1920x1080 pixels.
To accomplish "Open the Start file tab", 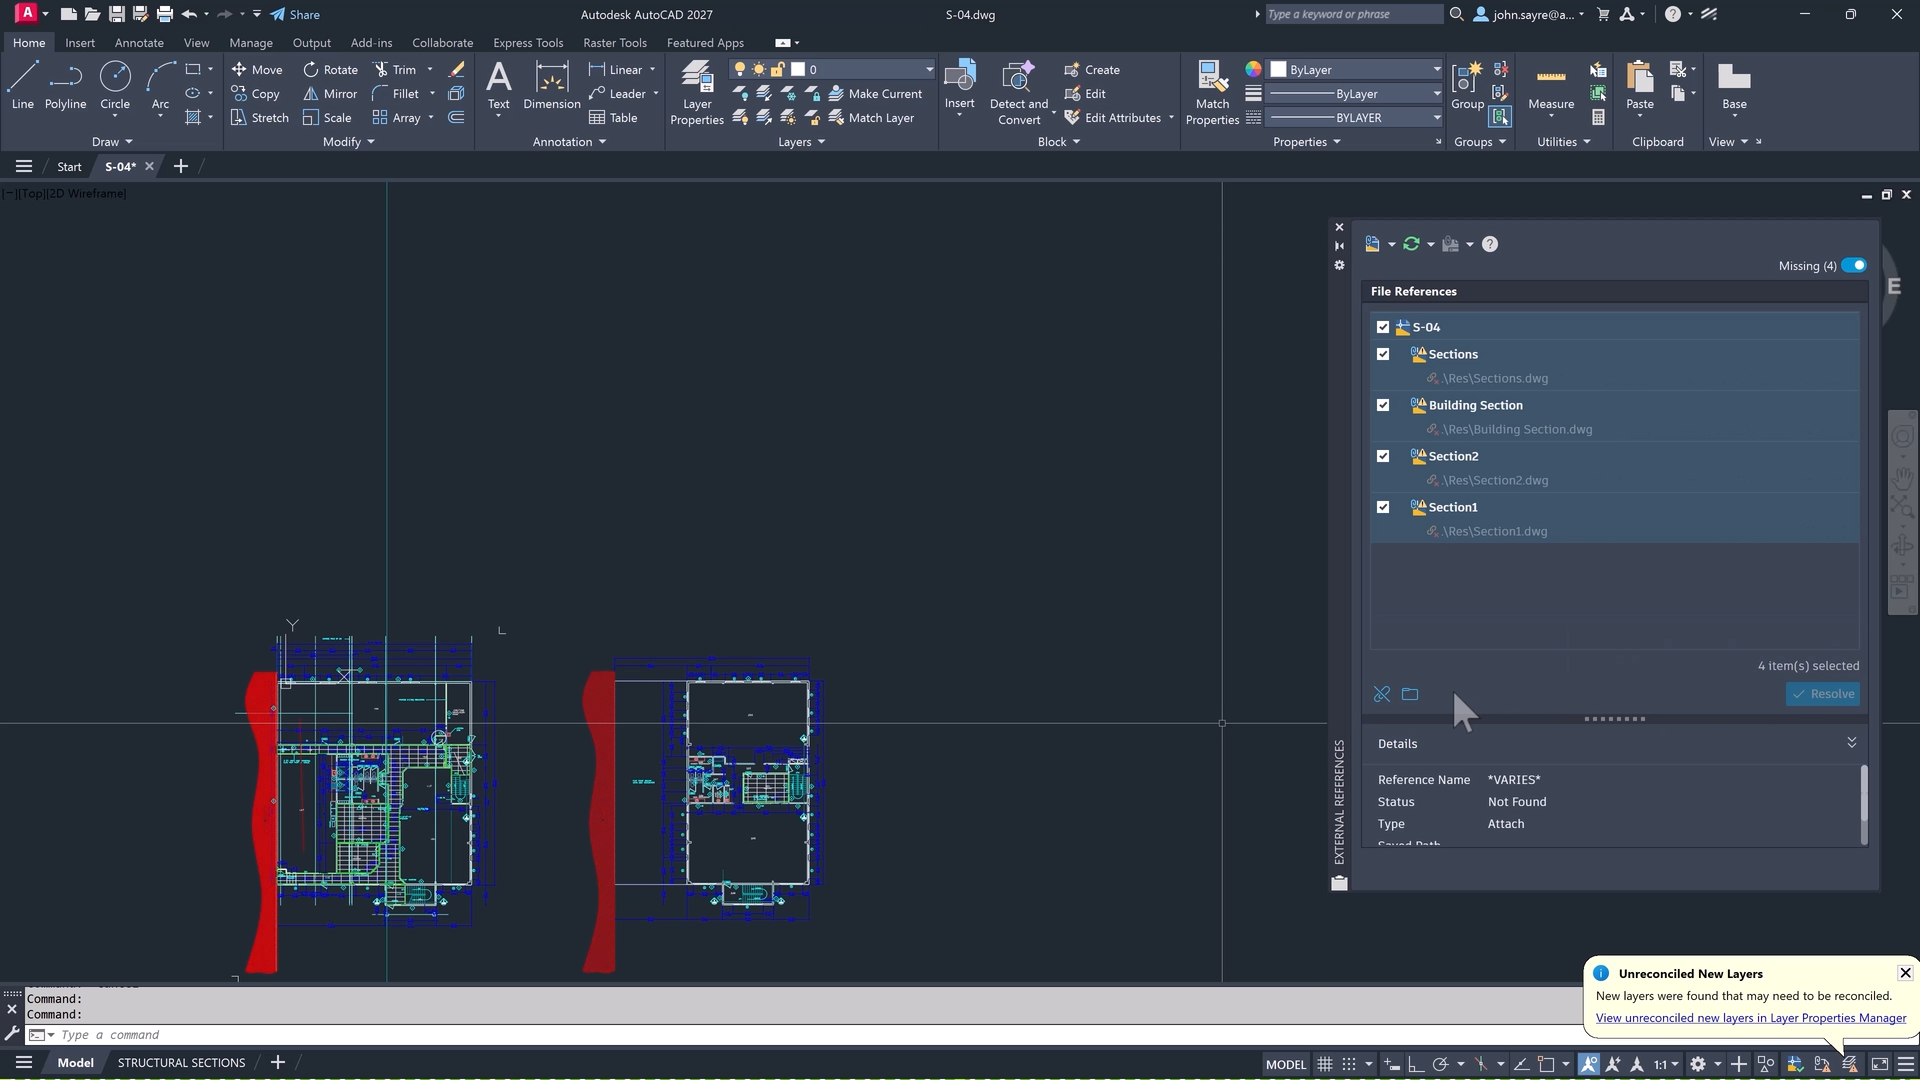I will (x=69, y=166).
